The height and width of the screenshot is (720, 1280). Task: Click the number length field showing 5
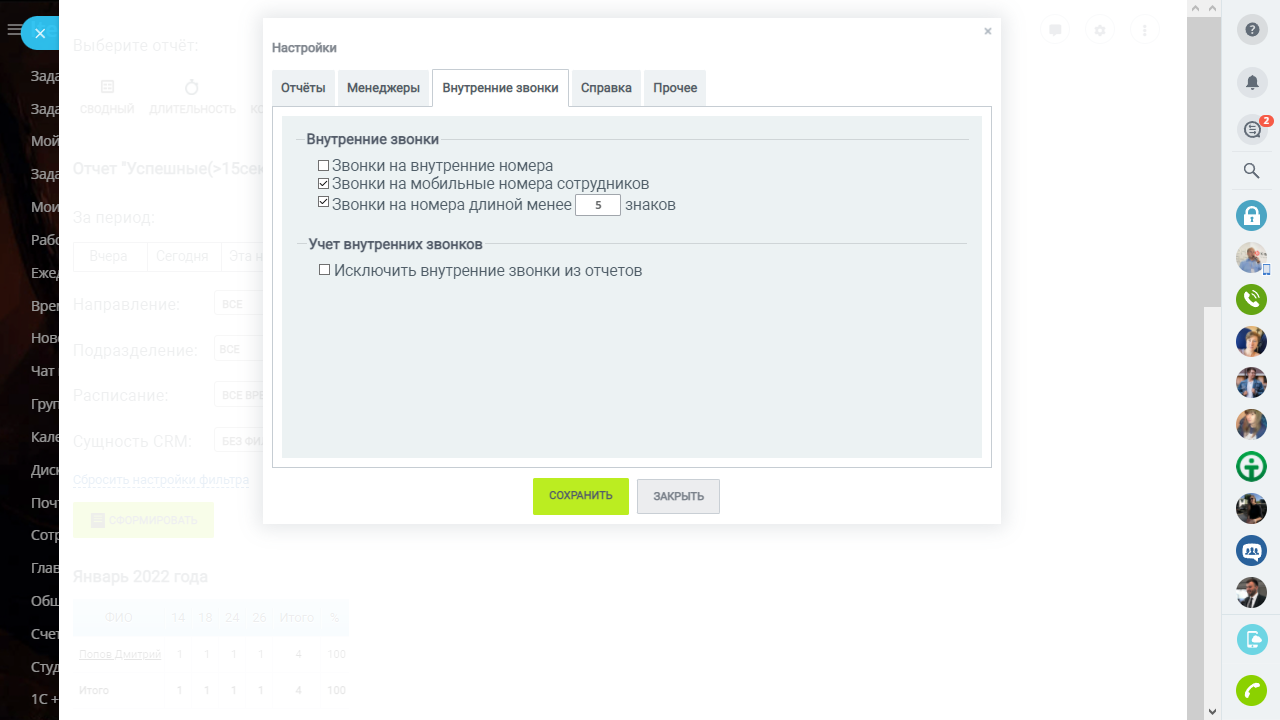pyautogui.click(x=598, y=205)
